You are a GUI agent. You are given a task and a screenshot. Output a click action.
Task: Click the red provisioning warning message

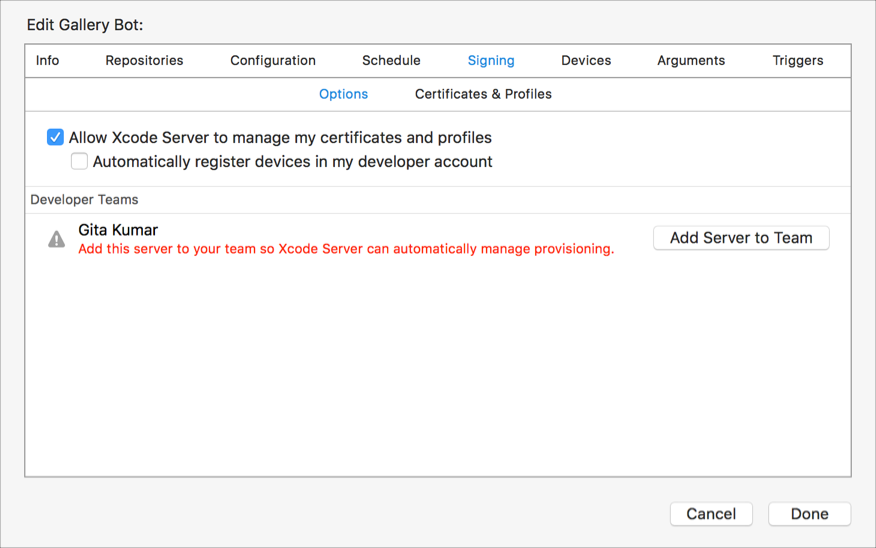[x=346, y=249]
